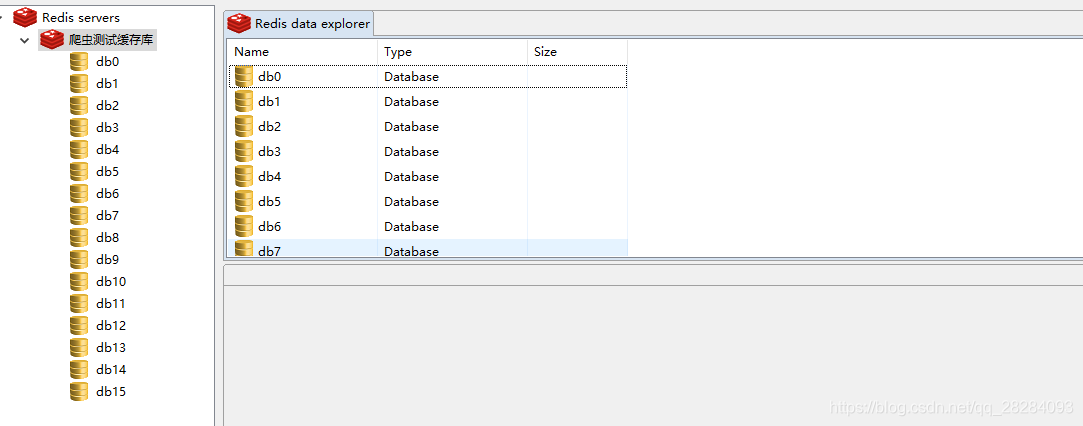The width and height of the screenshot is (1083, 426).
Task: Select the db0 name in the table
Action: click(x=269, y=77)
